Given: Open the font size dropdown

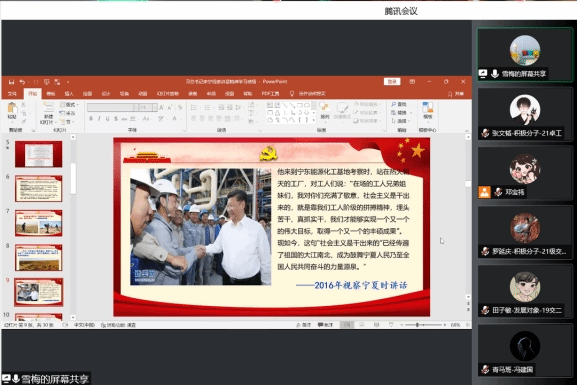Looking at the screenshot, I should pyautogui.click(x=155, y=107).
